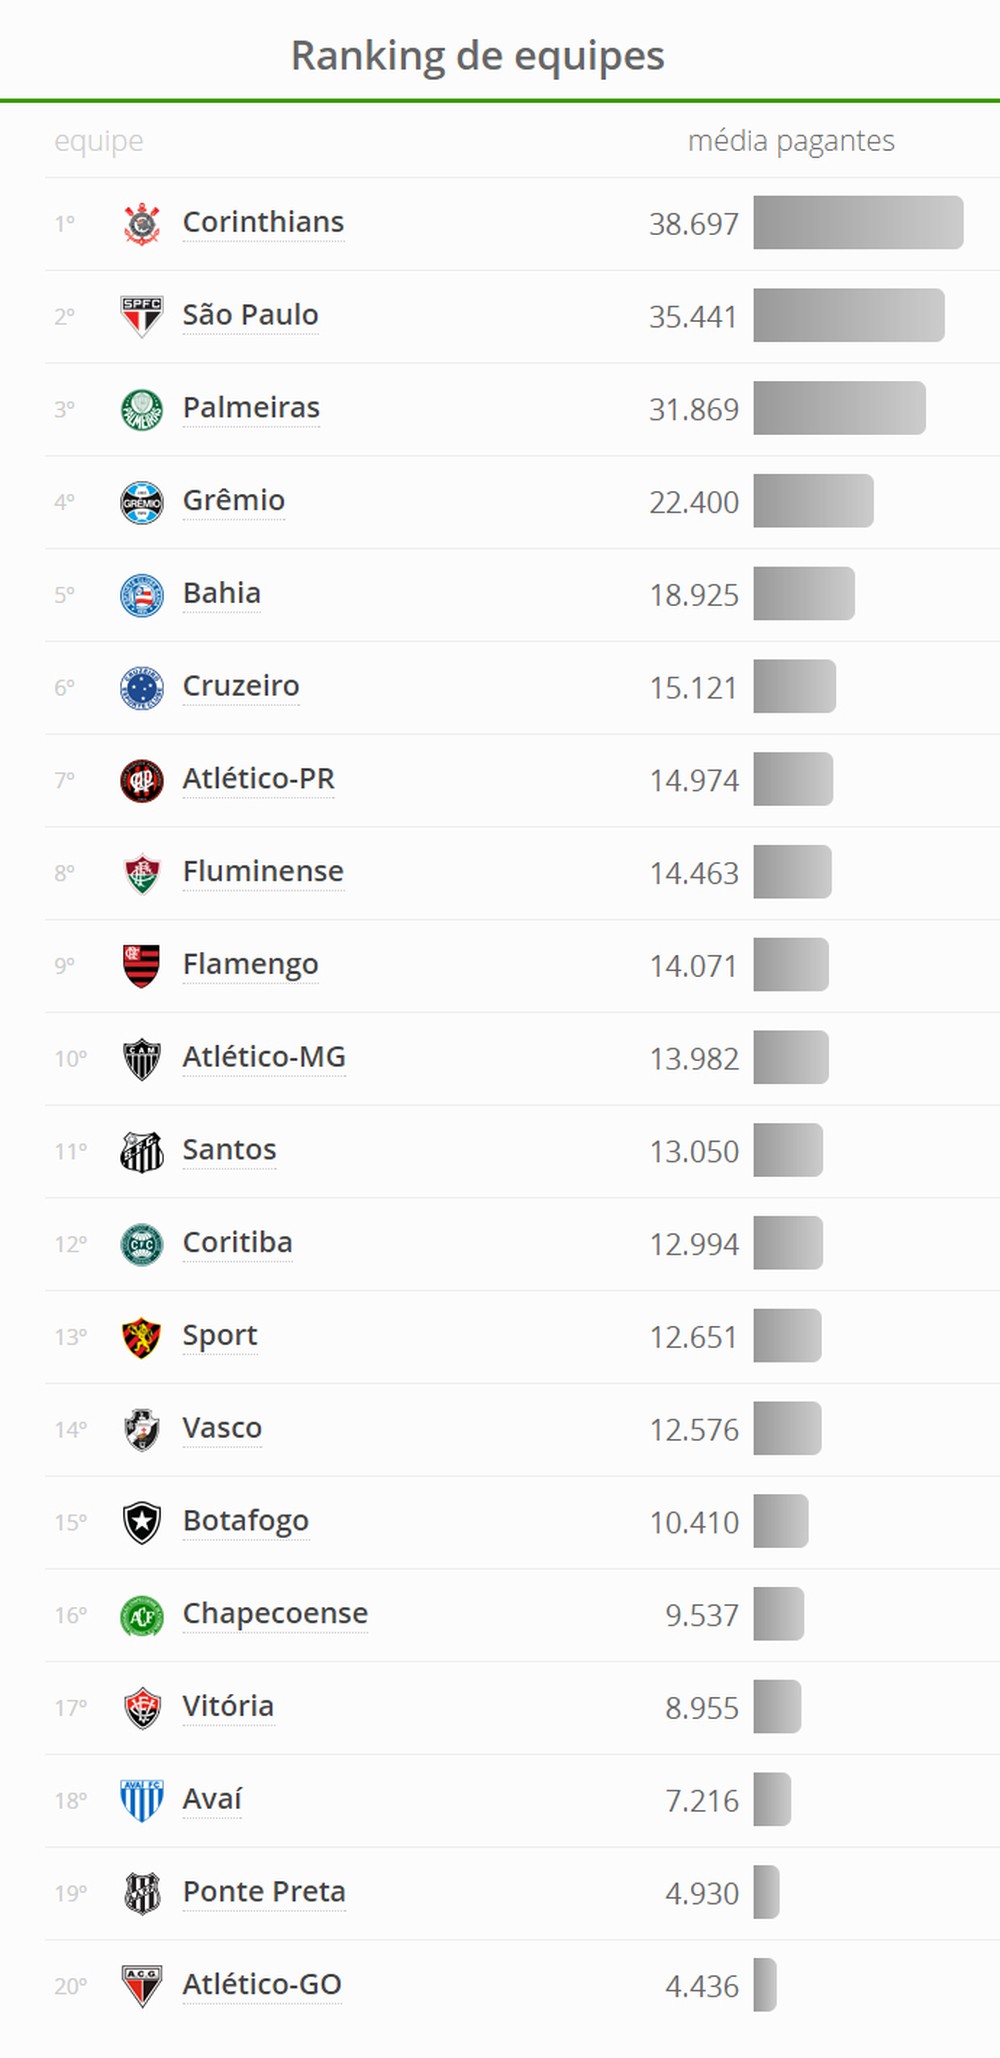Click the Chapecoense green badge icon
This screenshot has width=1000, height=2058.
click(142, 1615)
